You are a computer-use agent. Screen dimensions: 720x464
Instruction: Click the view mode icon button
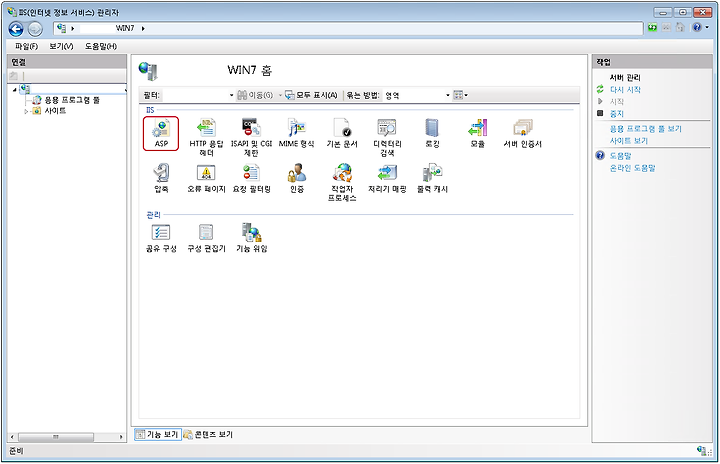pos(458,95)
